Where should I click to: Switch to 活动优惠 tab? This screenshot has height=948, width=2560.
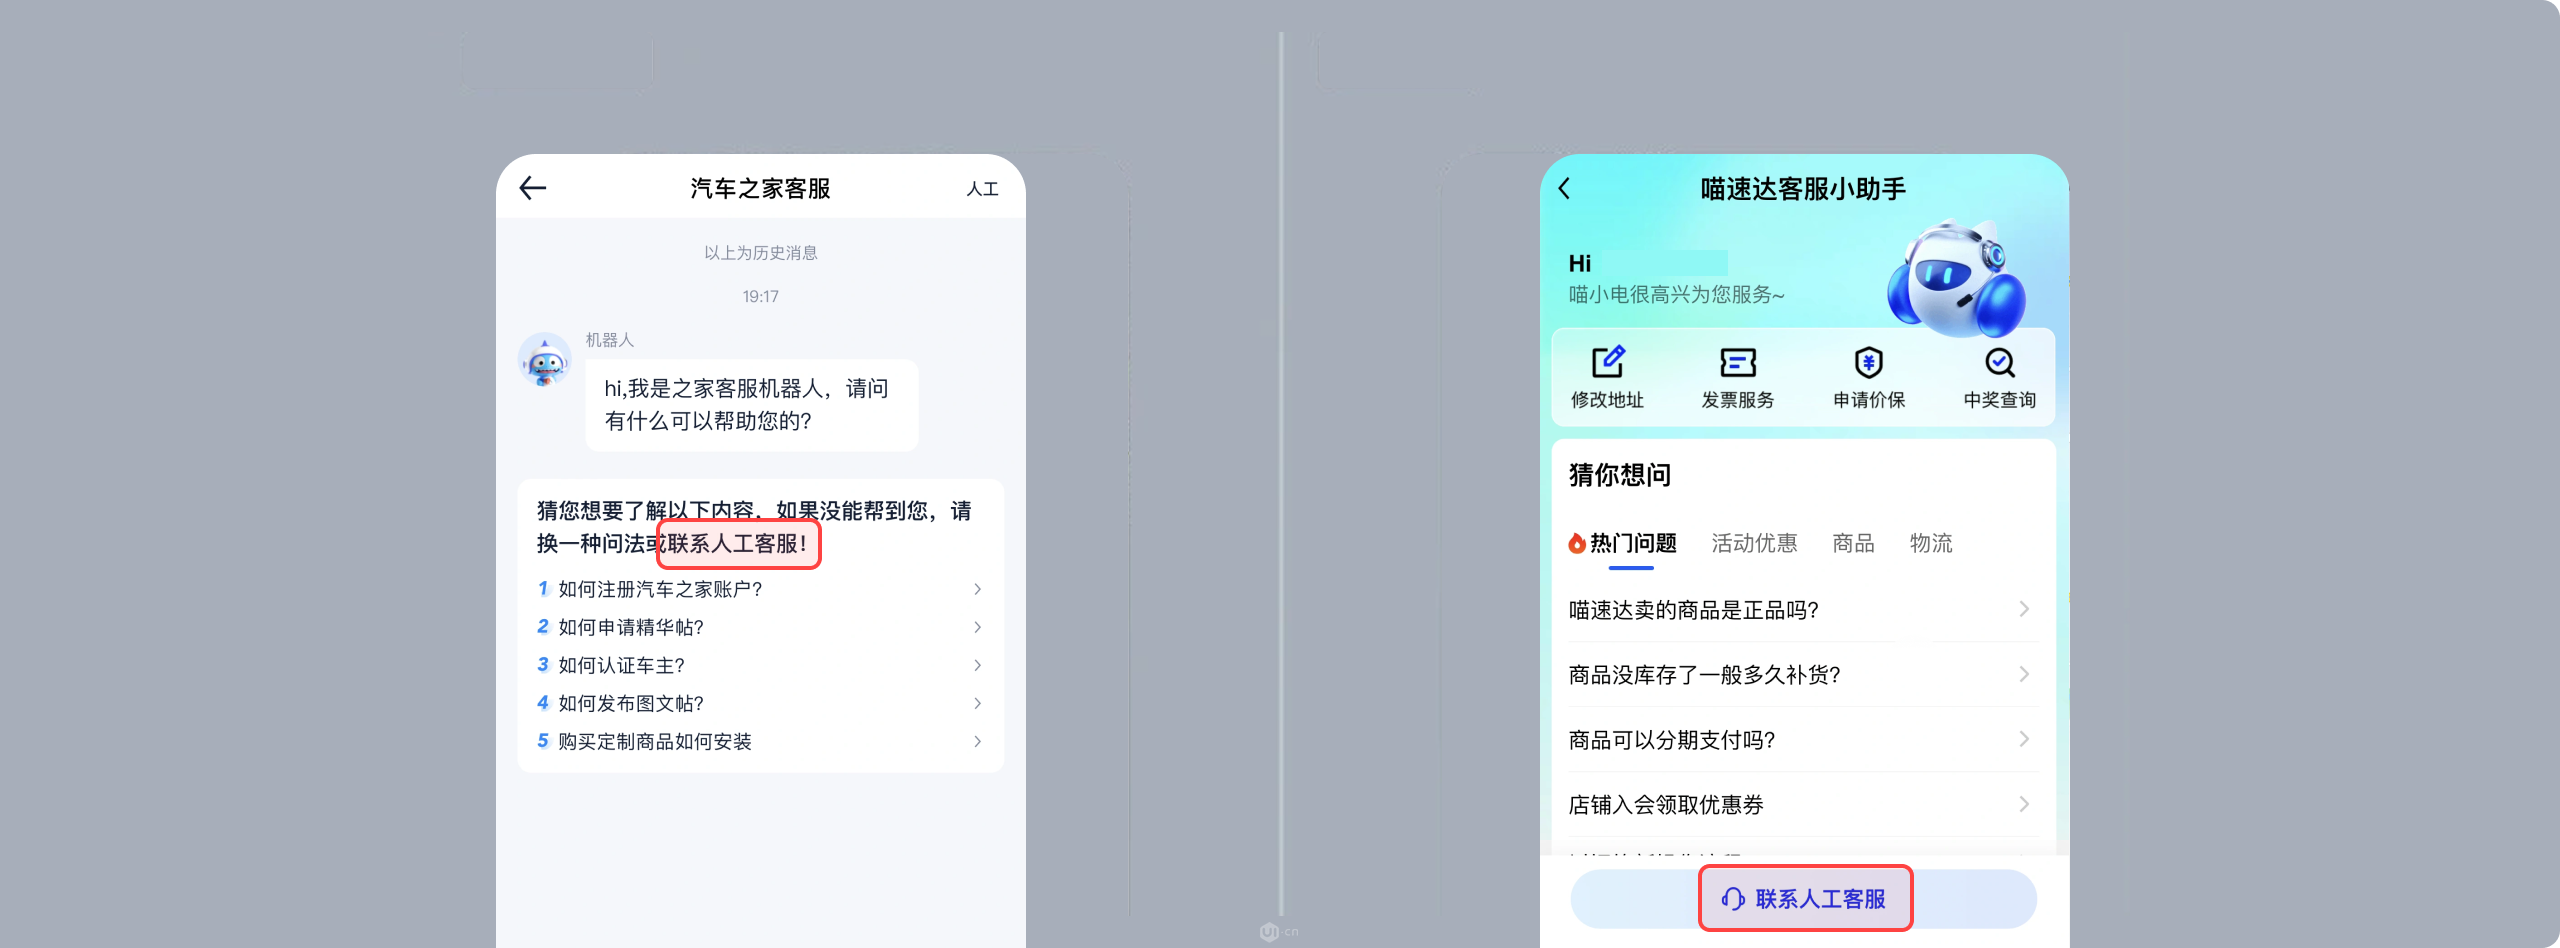coord(1754,543)
